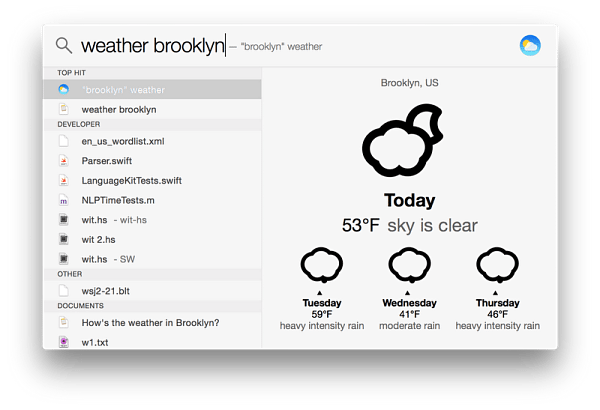600x410 pixels.
Task: Open LanguageKitTests.swift result
Action: 152,181
